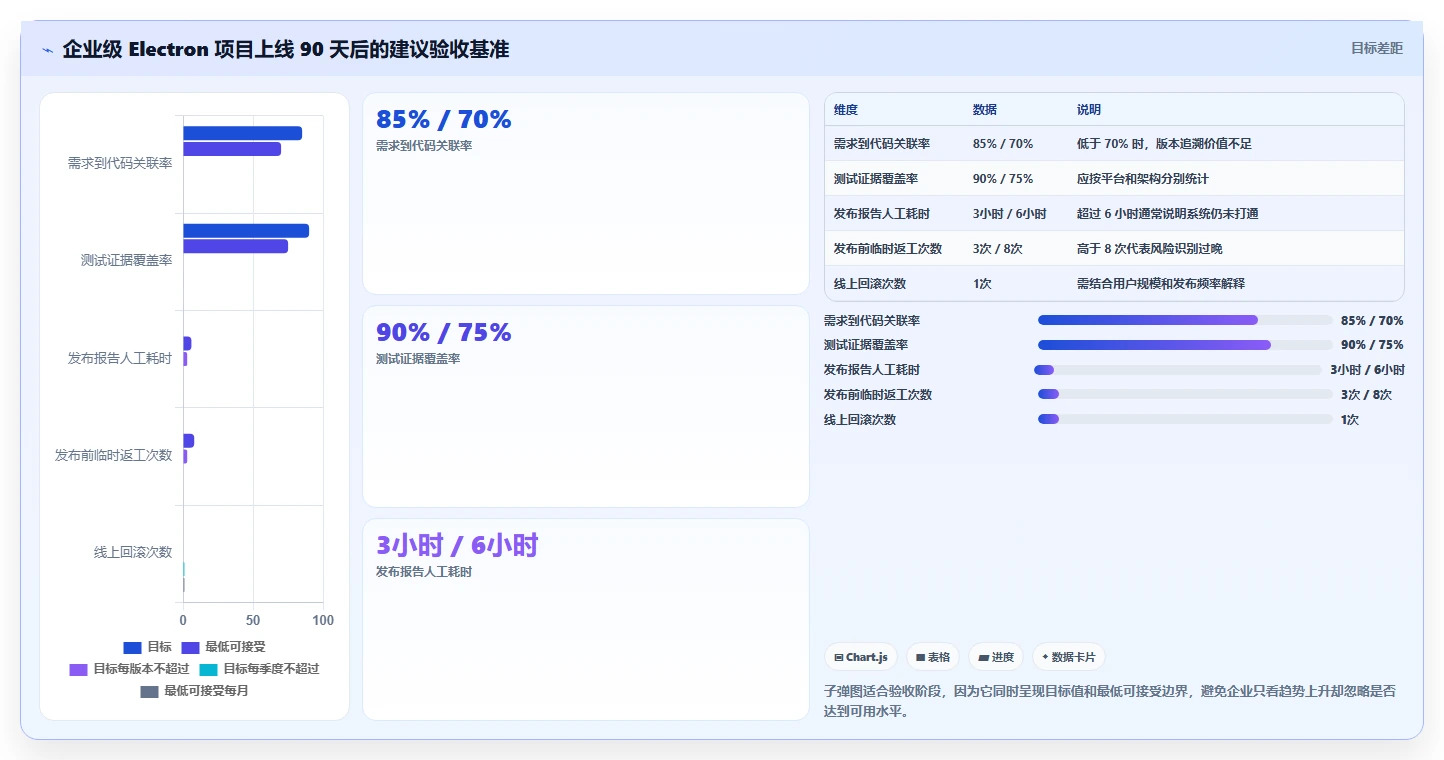Select the Chart.js chip
Screen dimensions: 1444x760
coord(861,657)
